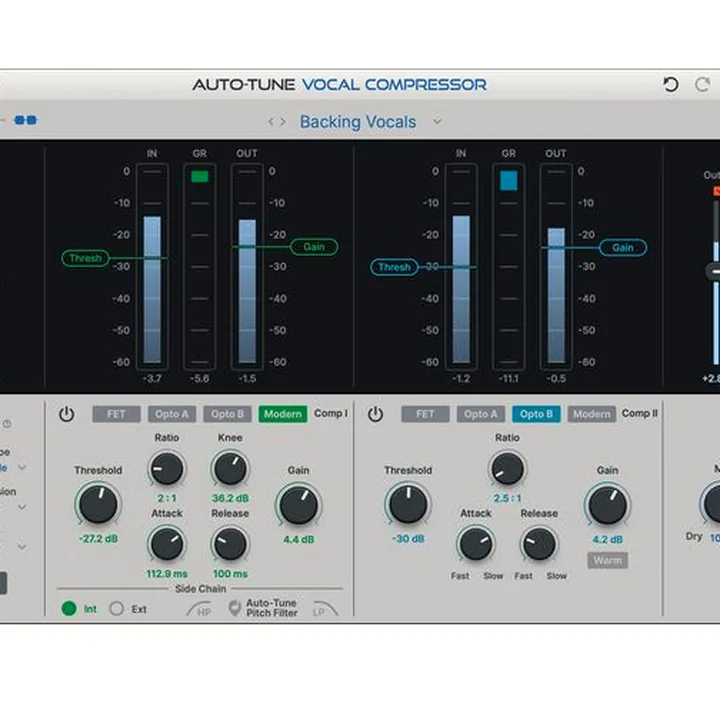Click the Comp I Knee knob
This screenshot has width=720, height=720.
pyautogui.click(x=230, y=469)
